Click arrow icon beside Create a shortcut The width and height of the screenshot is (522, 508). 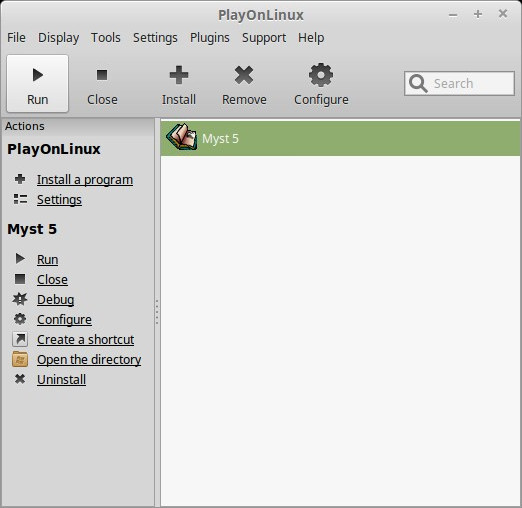(20, 339)
